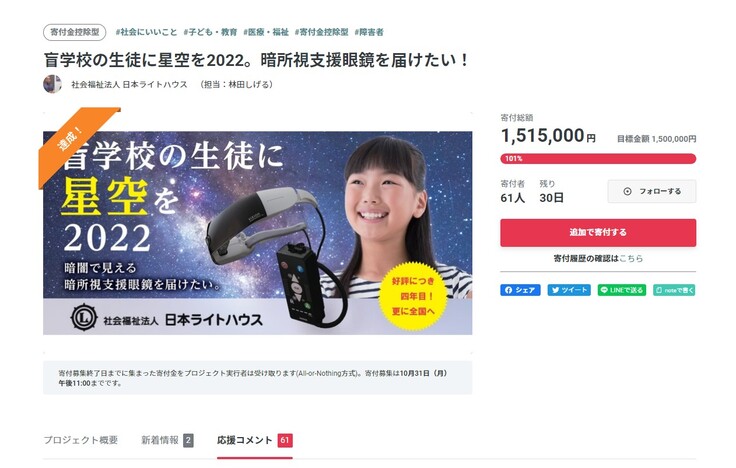Open the プロジェクト概要 tab
The height and width of the screenshot is (468, 736).
80,440
